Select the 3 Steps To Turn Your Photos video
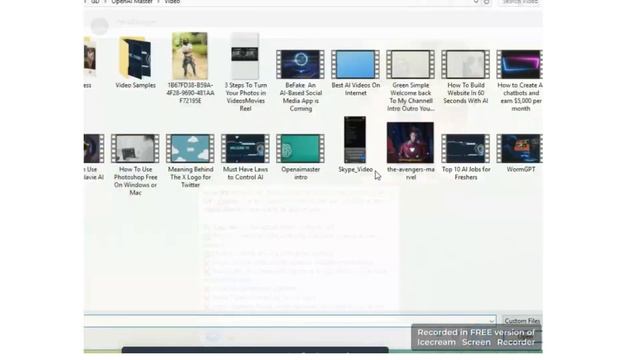 pyautogui.click(x=245, y=71)
